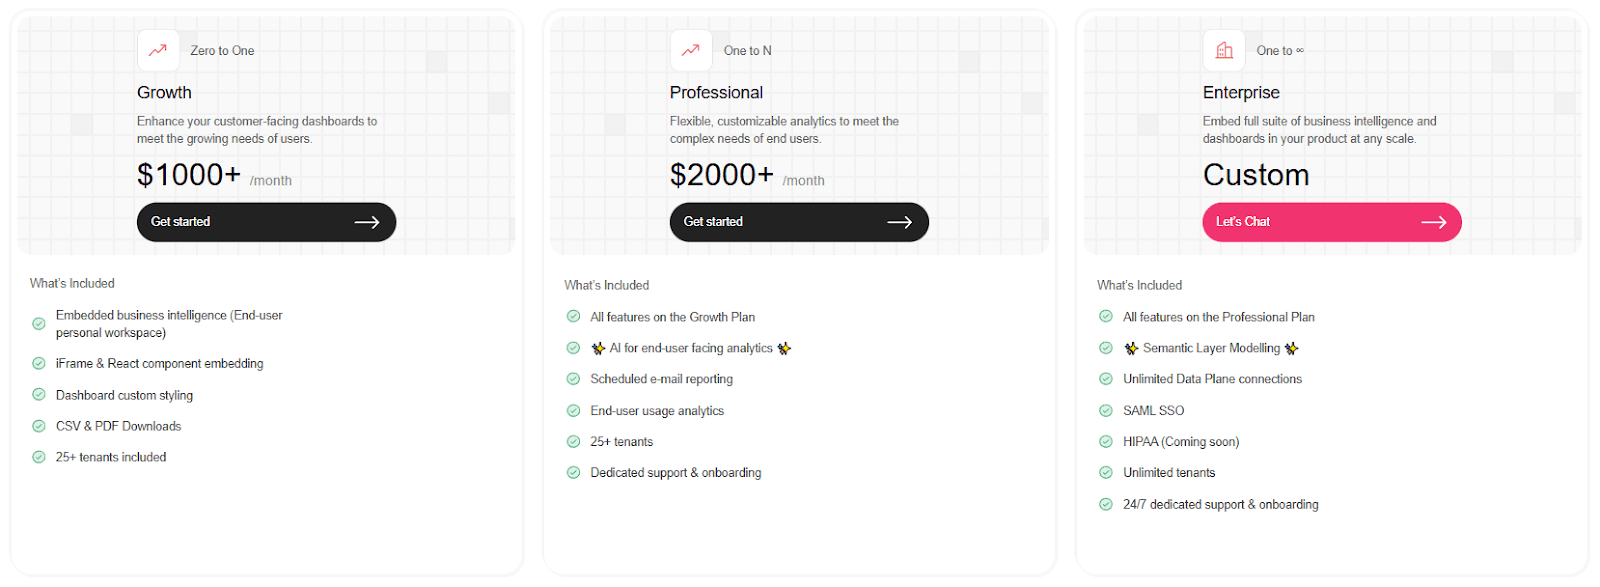Click the Custom pricing label on Enterprise
This screenshot has width=1600, height=587.
pos(1256,174)
